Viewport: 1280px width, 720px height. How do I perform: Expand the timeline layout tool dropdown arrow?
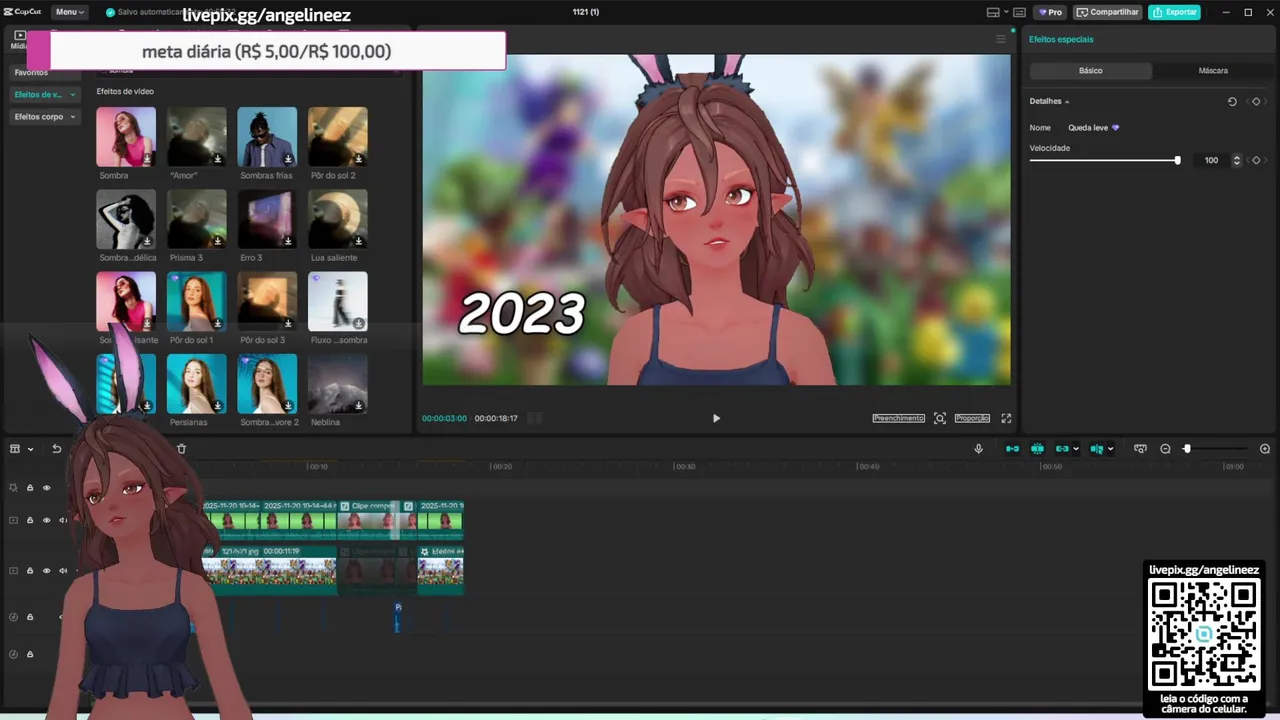click(30, 449)
